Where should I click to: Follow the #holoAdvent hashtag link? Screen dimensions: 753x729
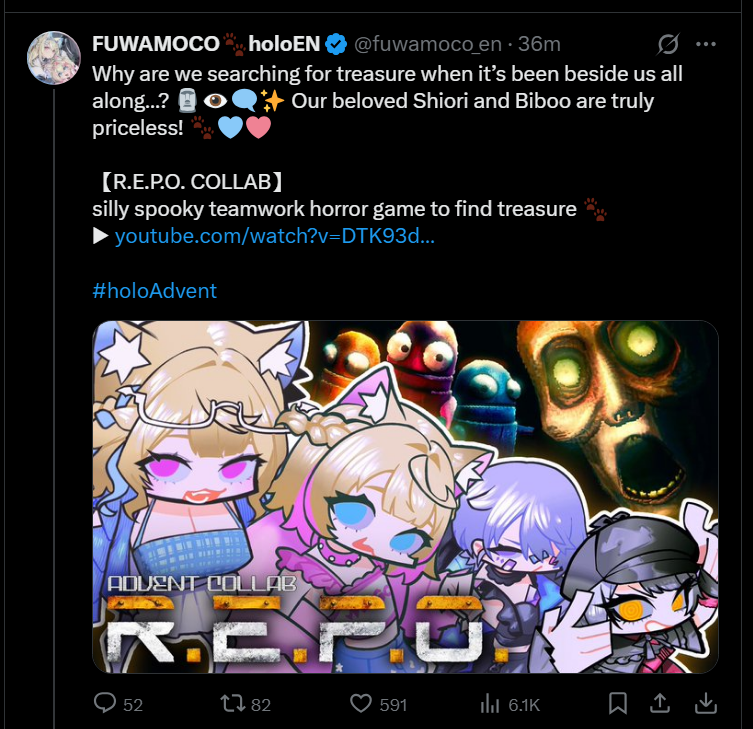(x=155, y=291)
